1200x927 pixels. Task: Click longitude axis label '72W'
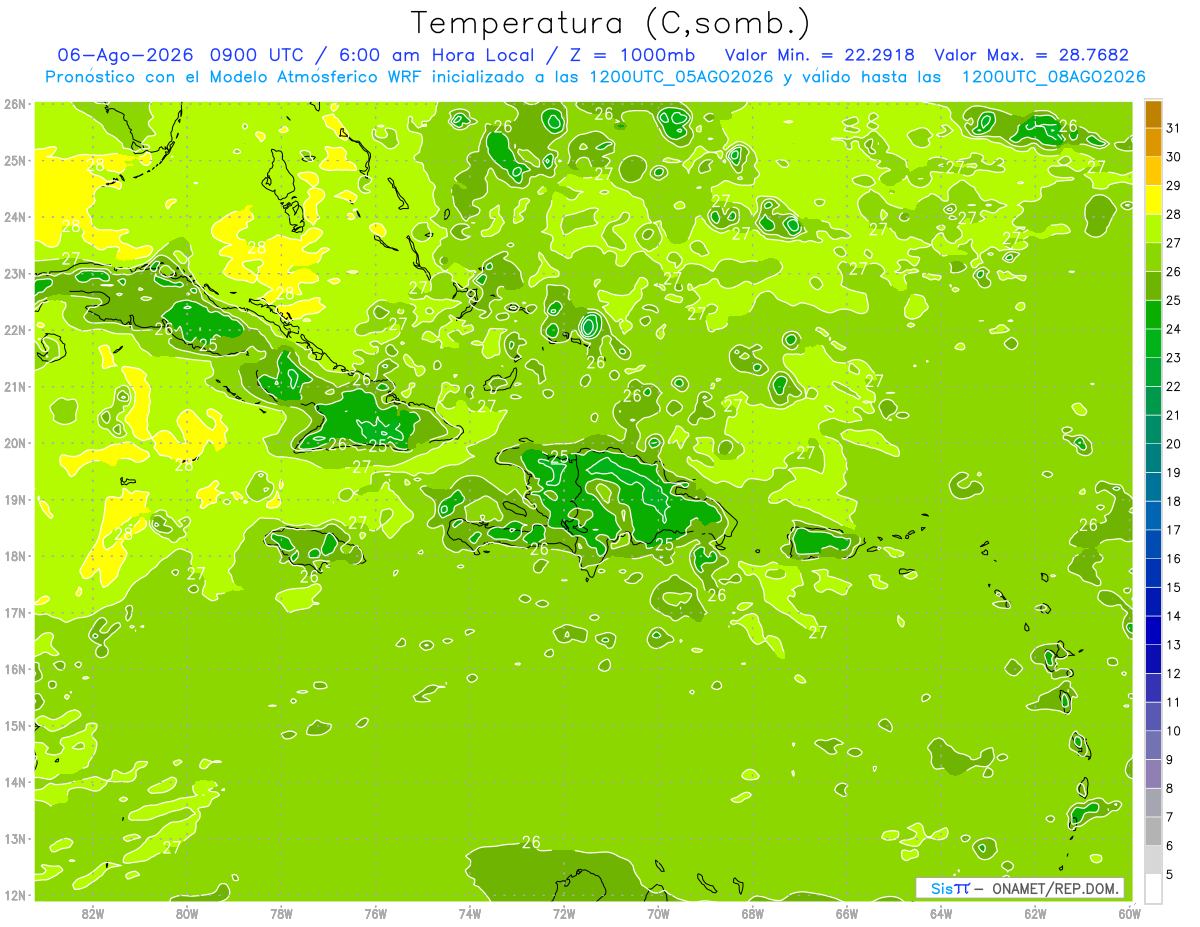pos(564,913)
